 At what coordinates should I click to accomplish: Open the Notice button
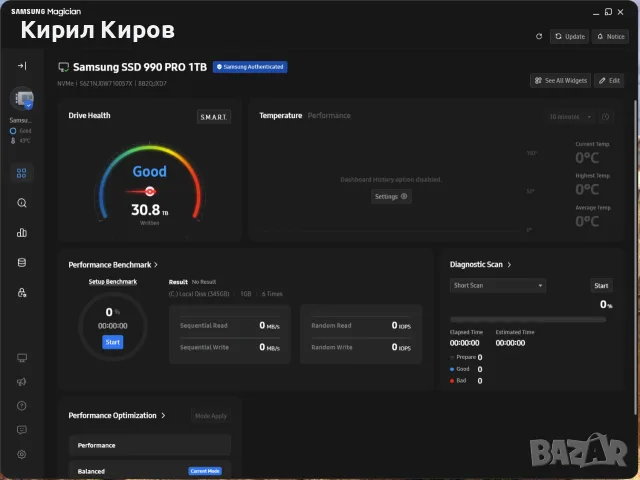(x=611, y=36)
